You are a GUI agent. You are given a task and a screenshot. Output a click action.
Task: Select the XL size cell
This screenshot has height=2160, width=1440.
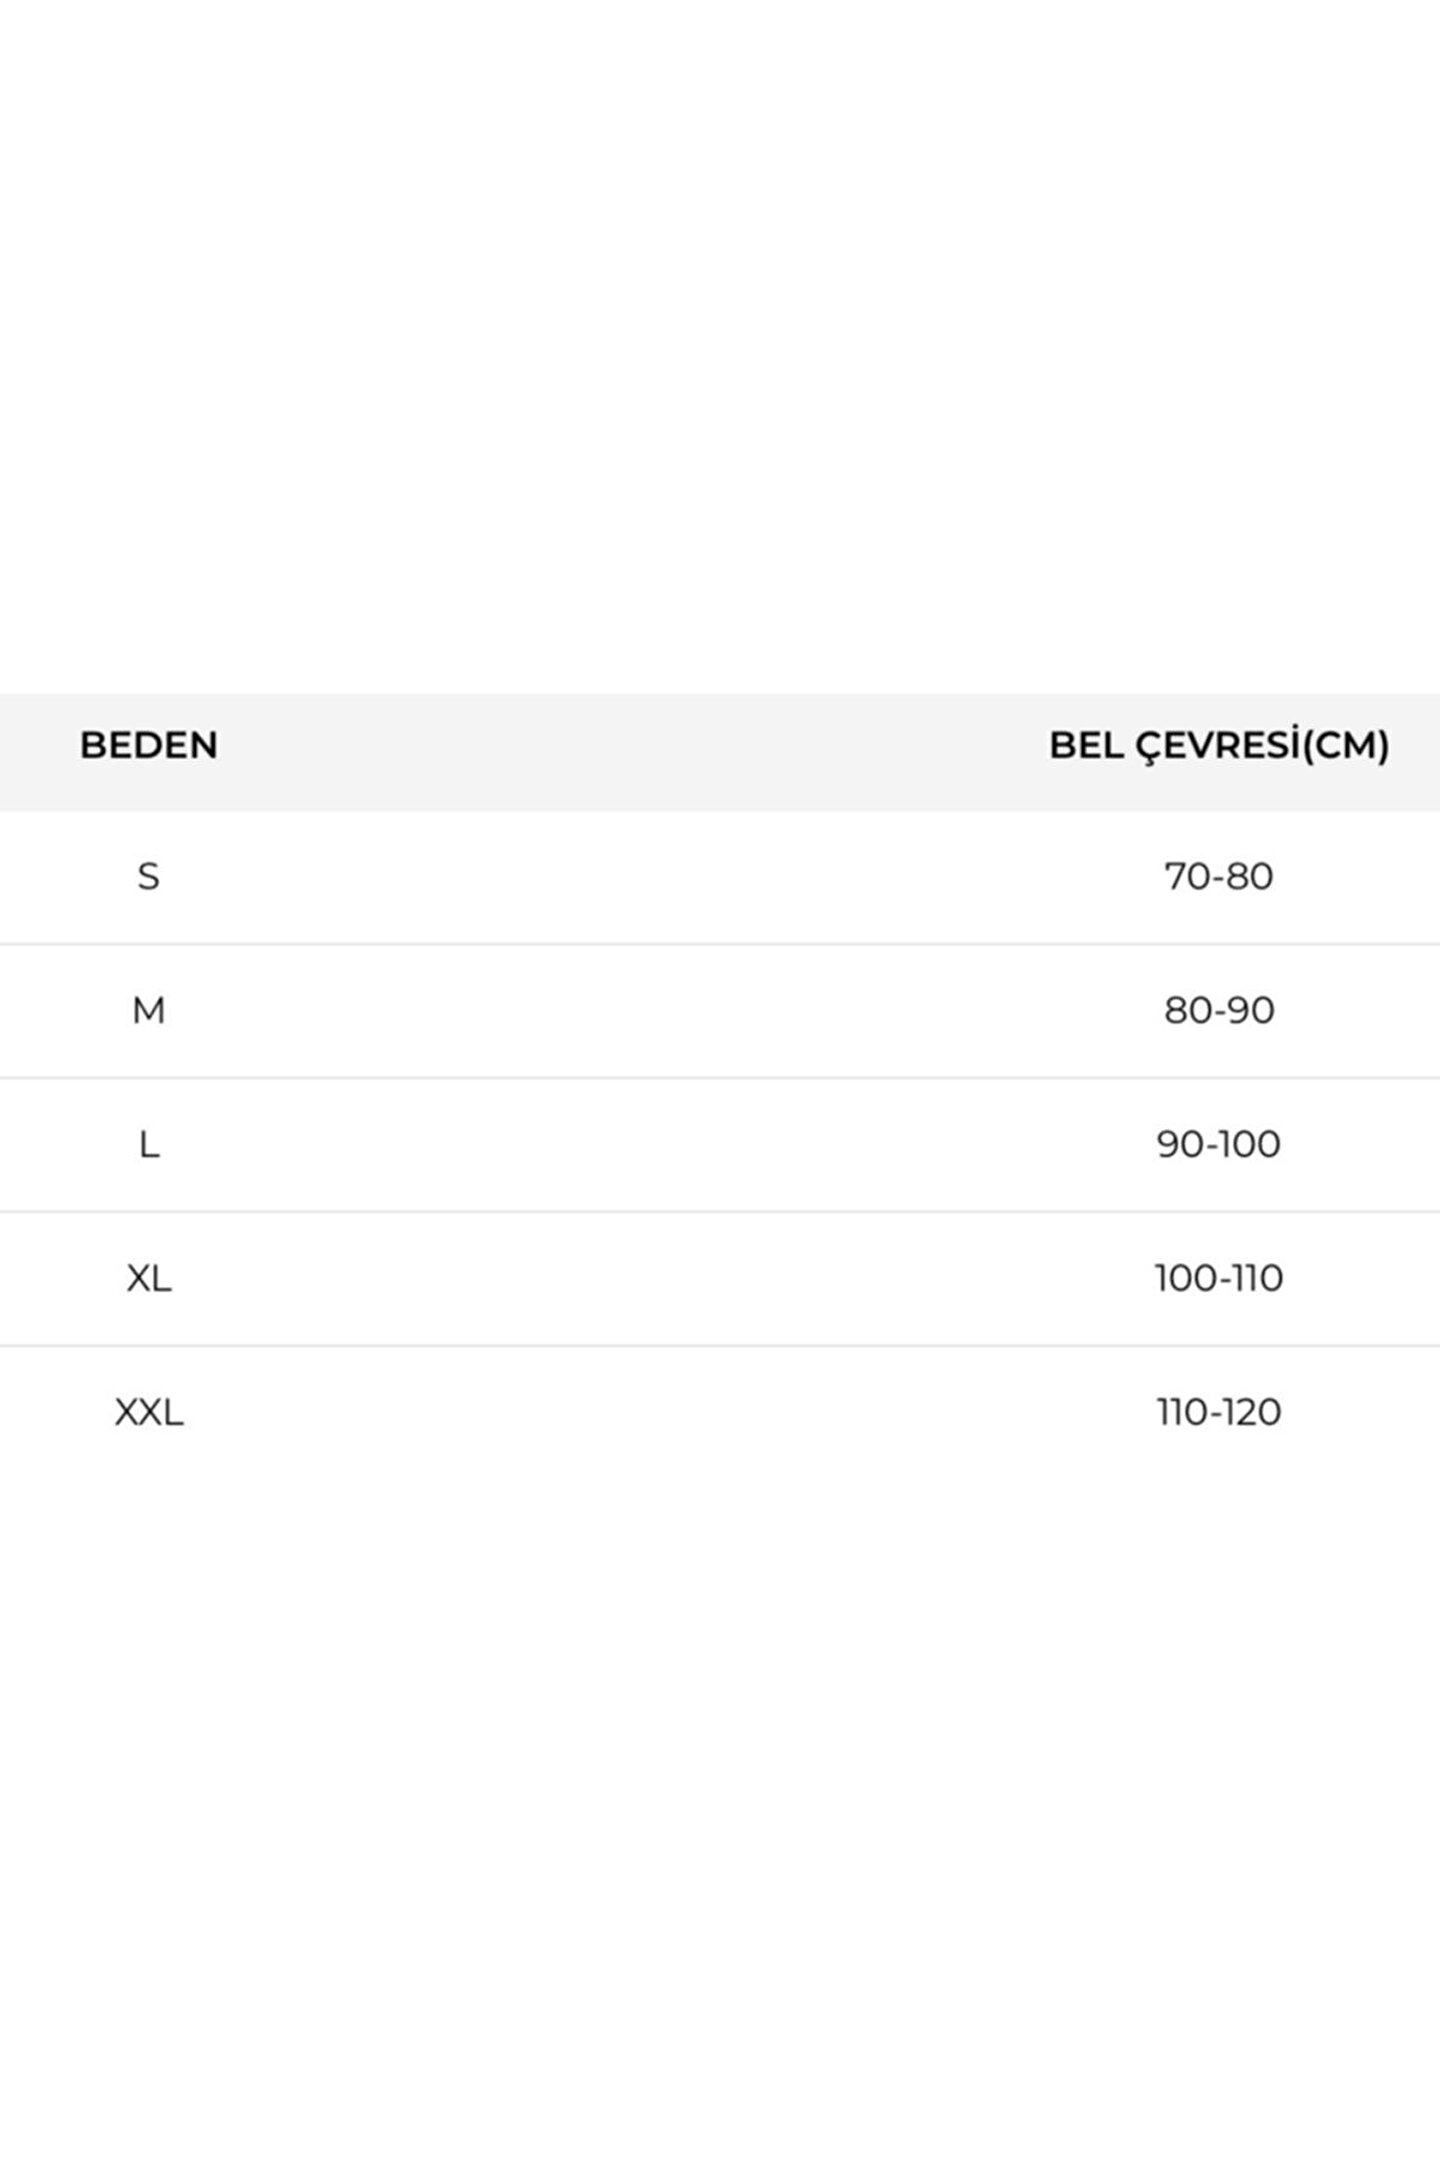tap(149, 1278)
